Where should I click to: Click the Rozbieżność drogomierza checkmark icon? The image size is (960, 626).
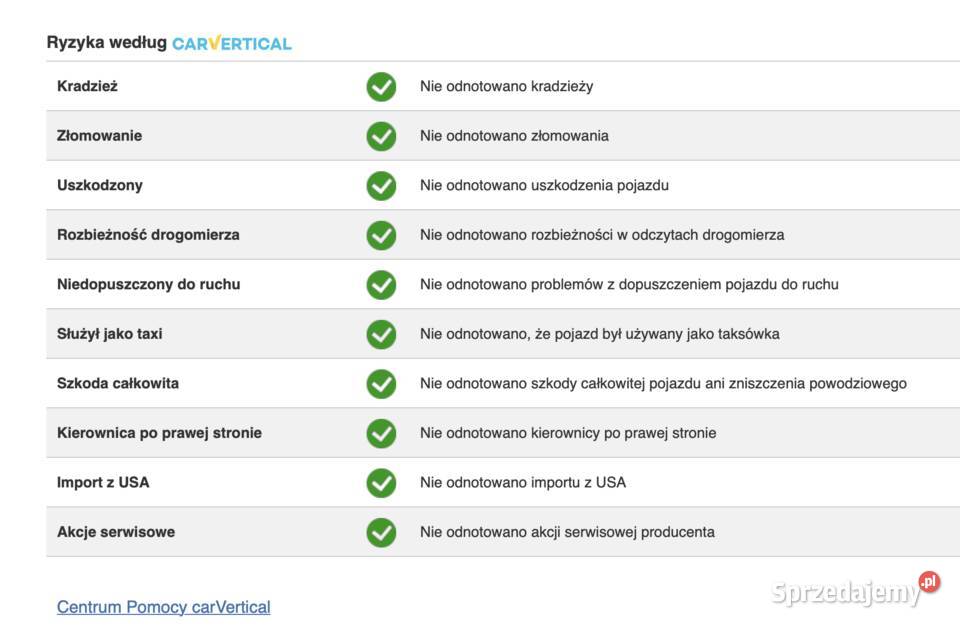pyautogui.click(x=381, y=235)
